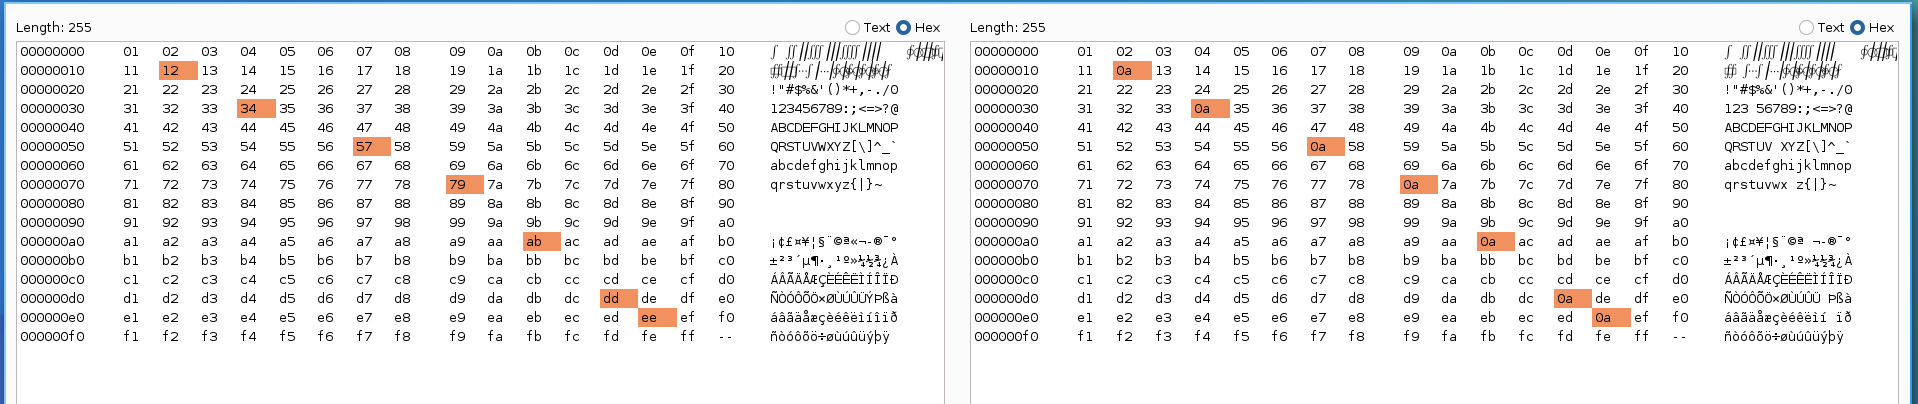Screen dimensions: 1918x404
Task: Click highlighted 0a in right pane row 00000010
Action: point(1132,71)
